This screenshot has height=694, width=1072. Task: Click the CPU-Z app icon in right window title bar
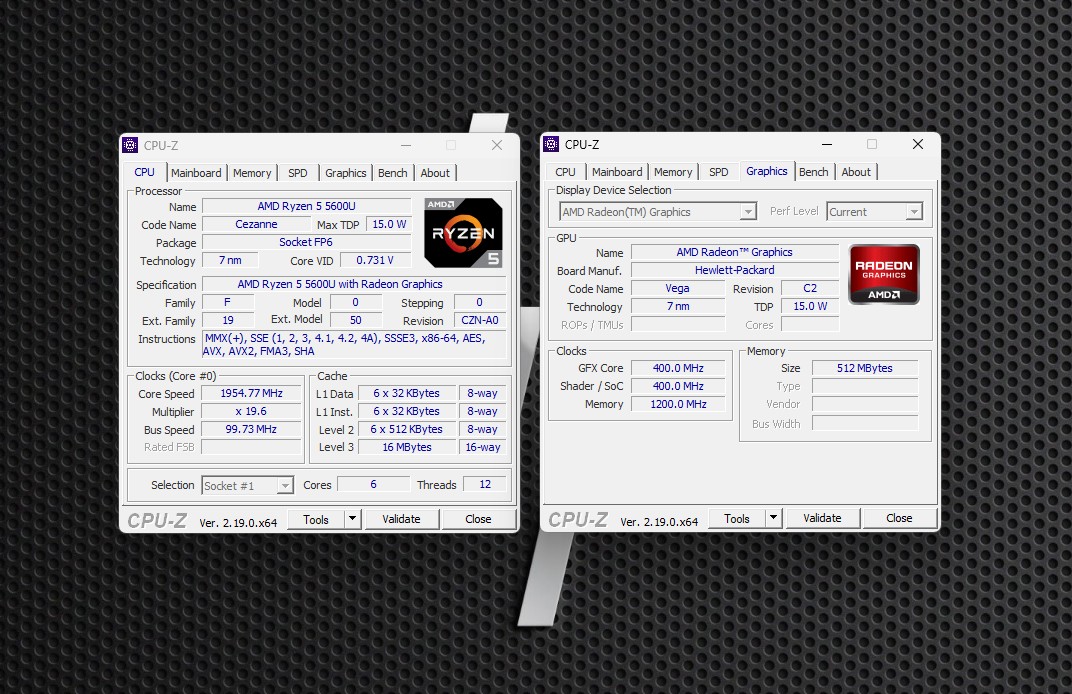[551, 144]
